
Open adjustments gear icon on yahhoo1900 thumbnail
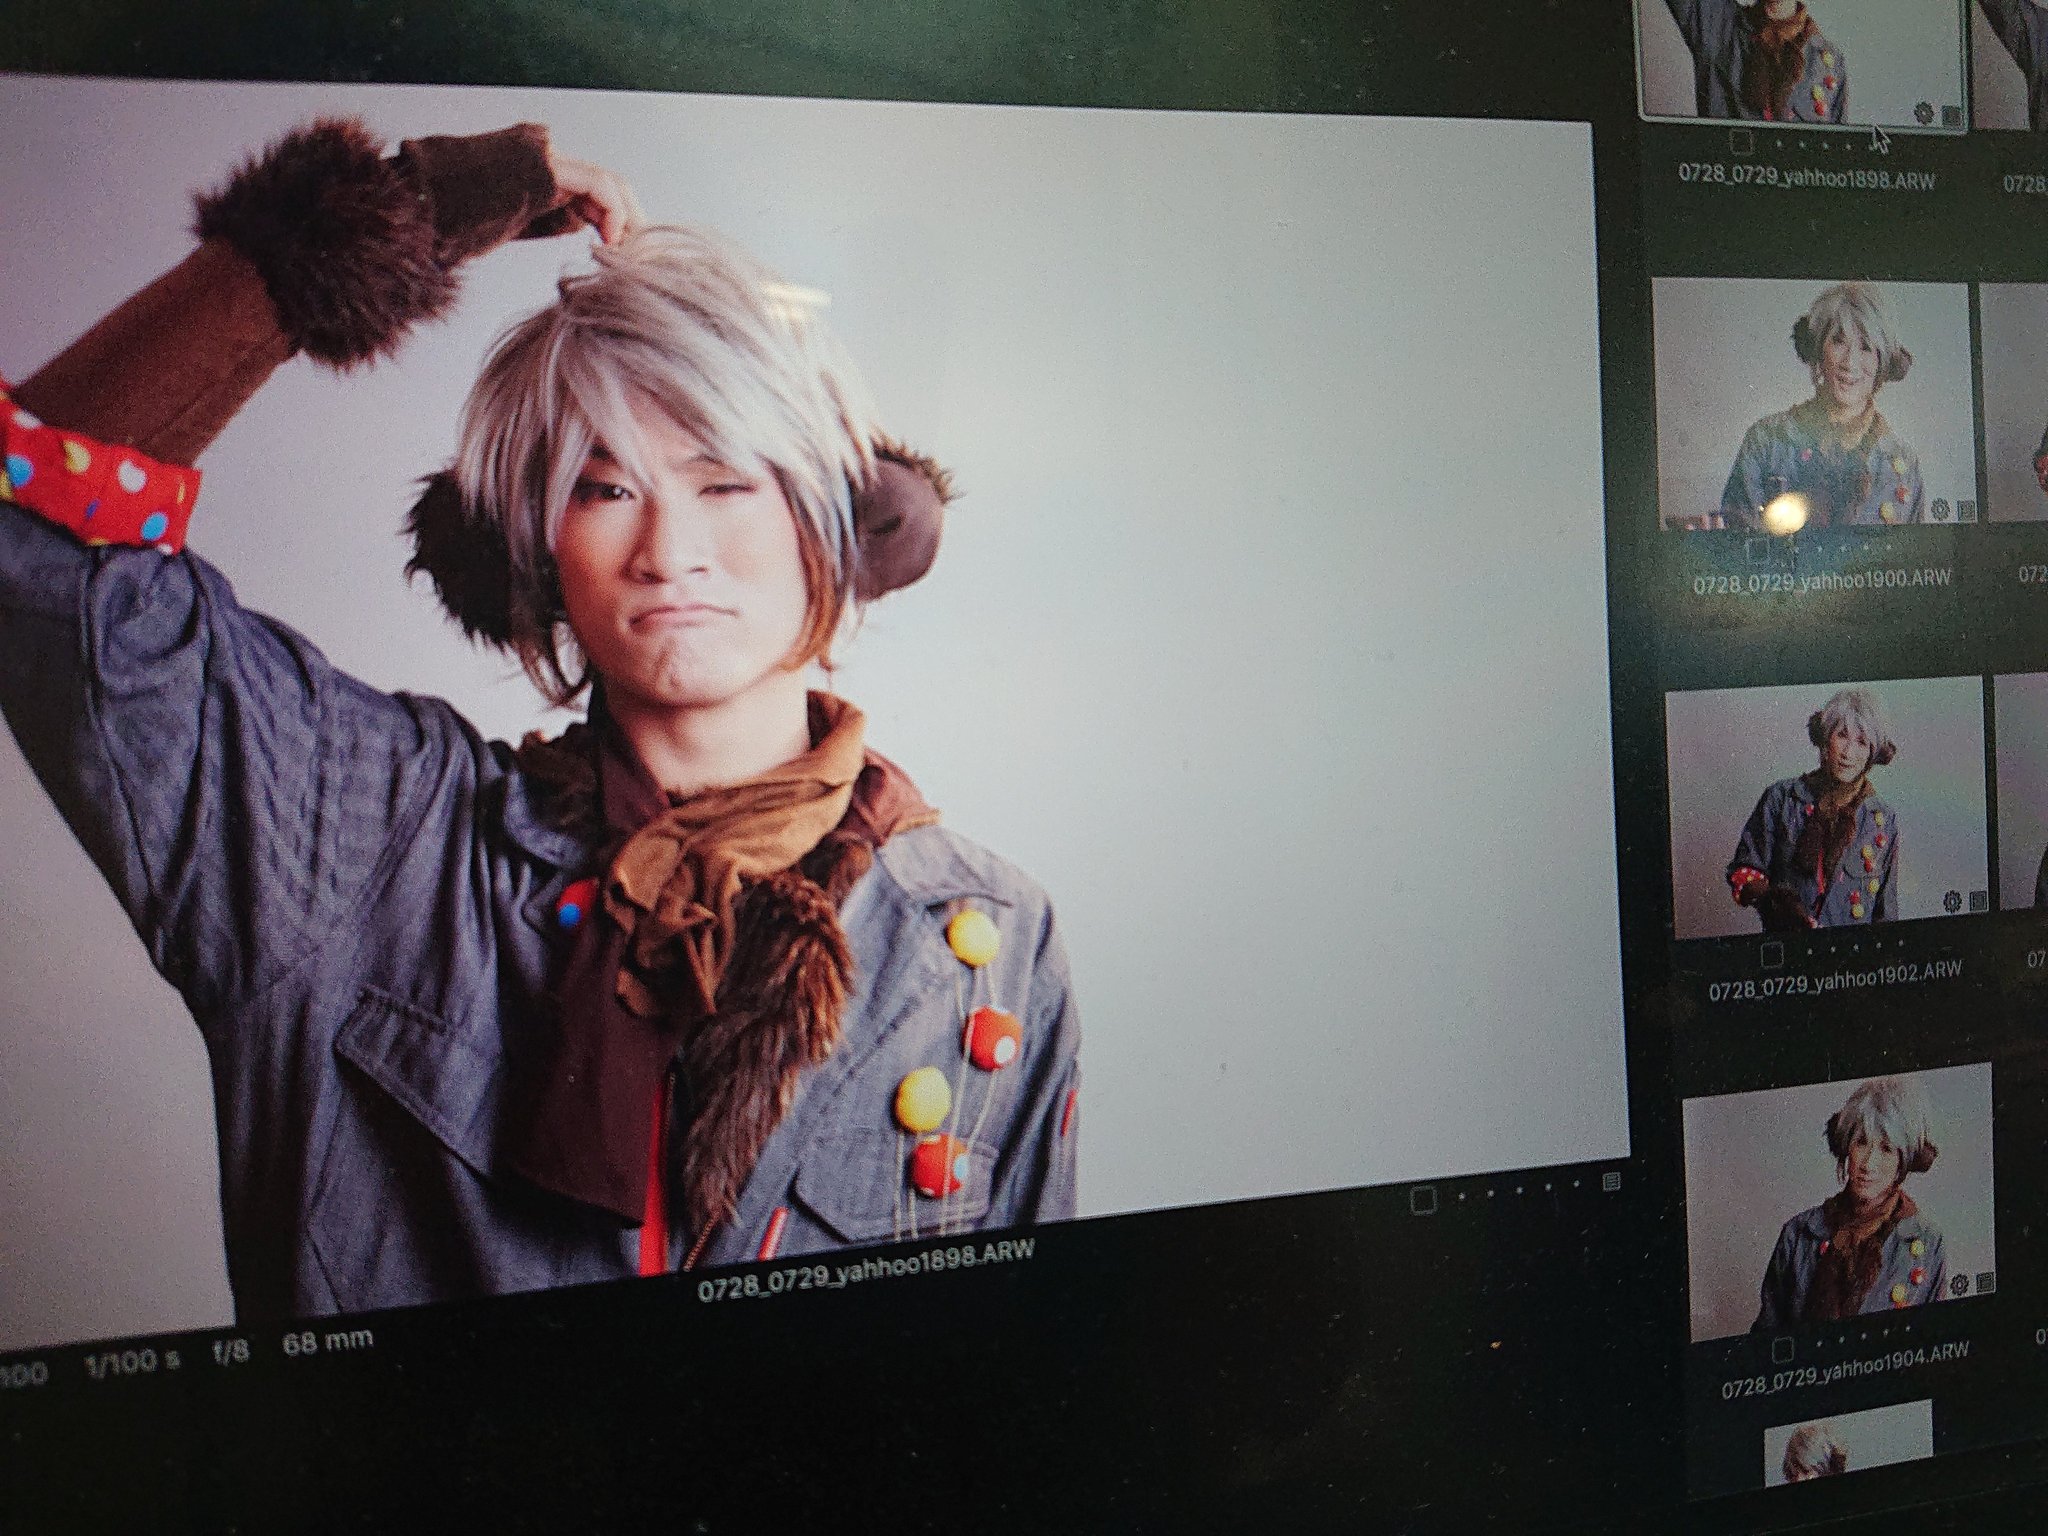click(1940, 509)
